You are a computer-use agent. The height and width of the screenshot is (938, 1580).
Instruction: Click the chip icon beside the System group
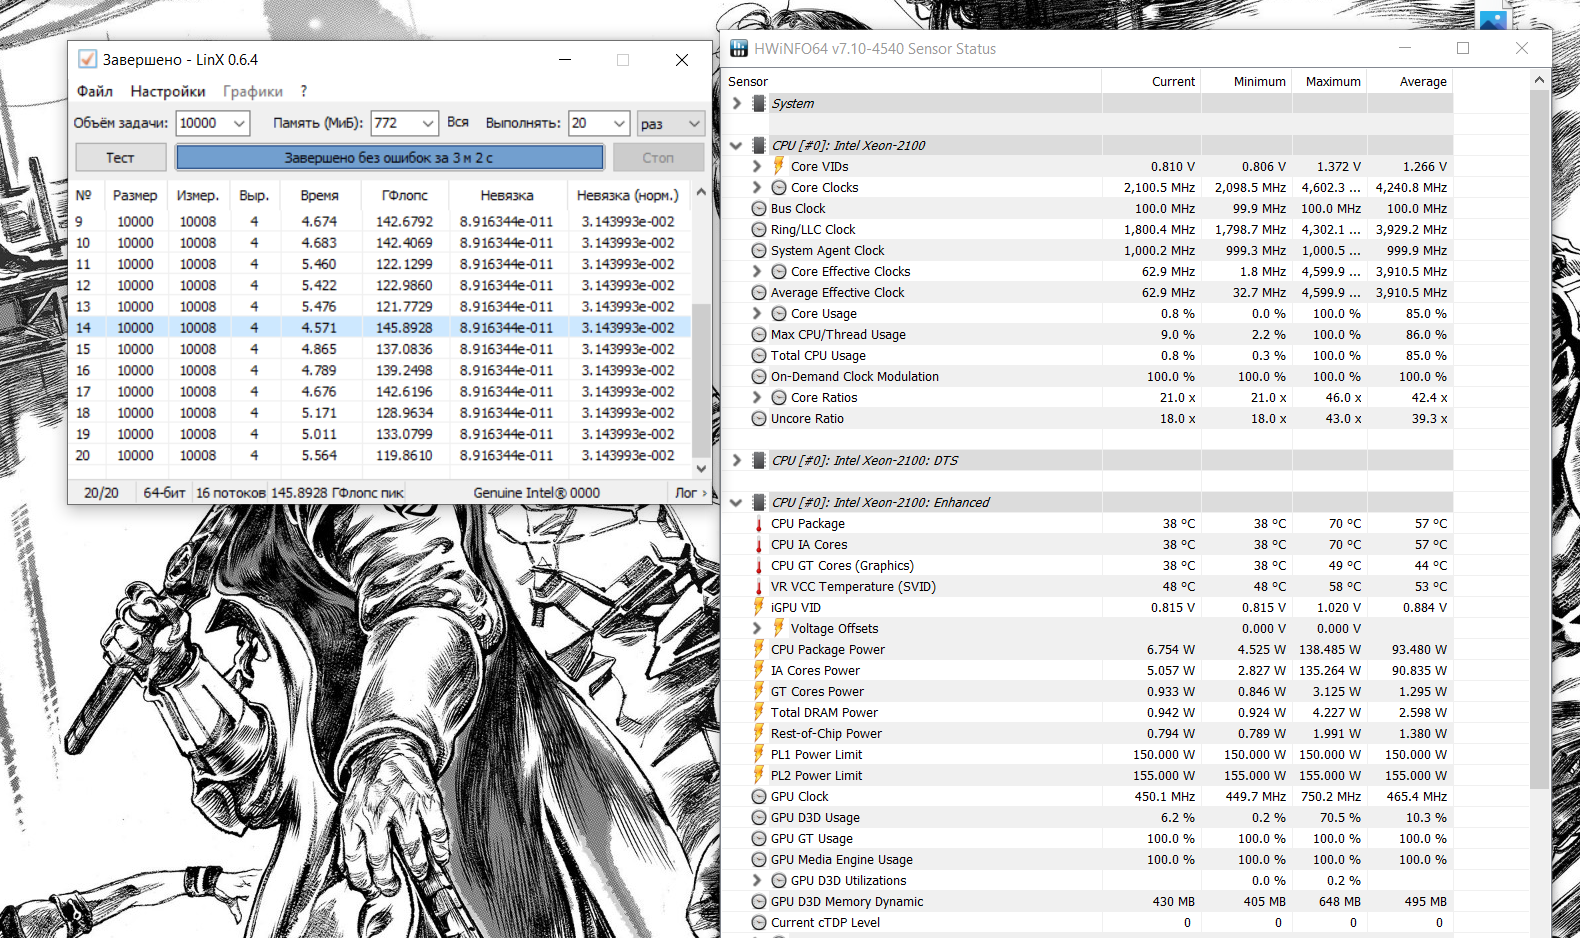point(759,103)
